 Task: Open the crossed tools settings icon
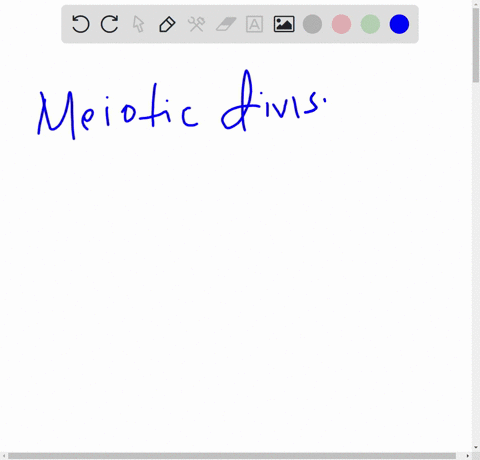tap(196, 24)
